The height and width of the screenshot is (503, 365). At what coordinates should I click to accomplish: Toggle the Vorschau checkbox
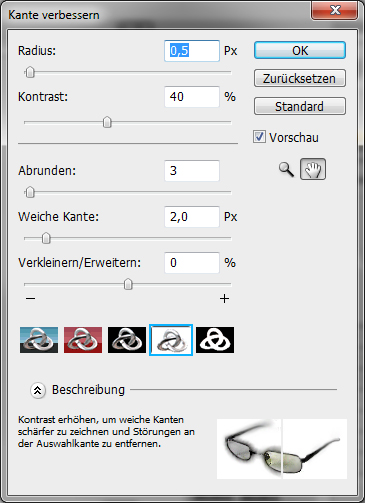click(259, 137)
